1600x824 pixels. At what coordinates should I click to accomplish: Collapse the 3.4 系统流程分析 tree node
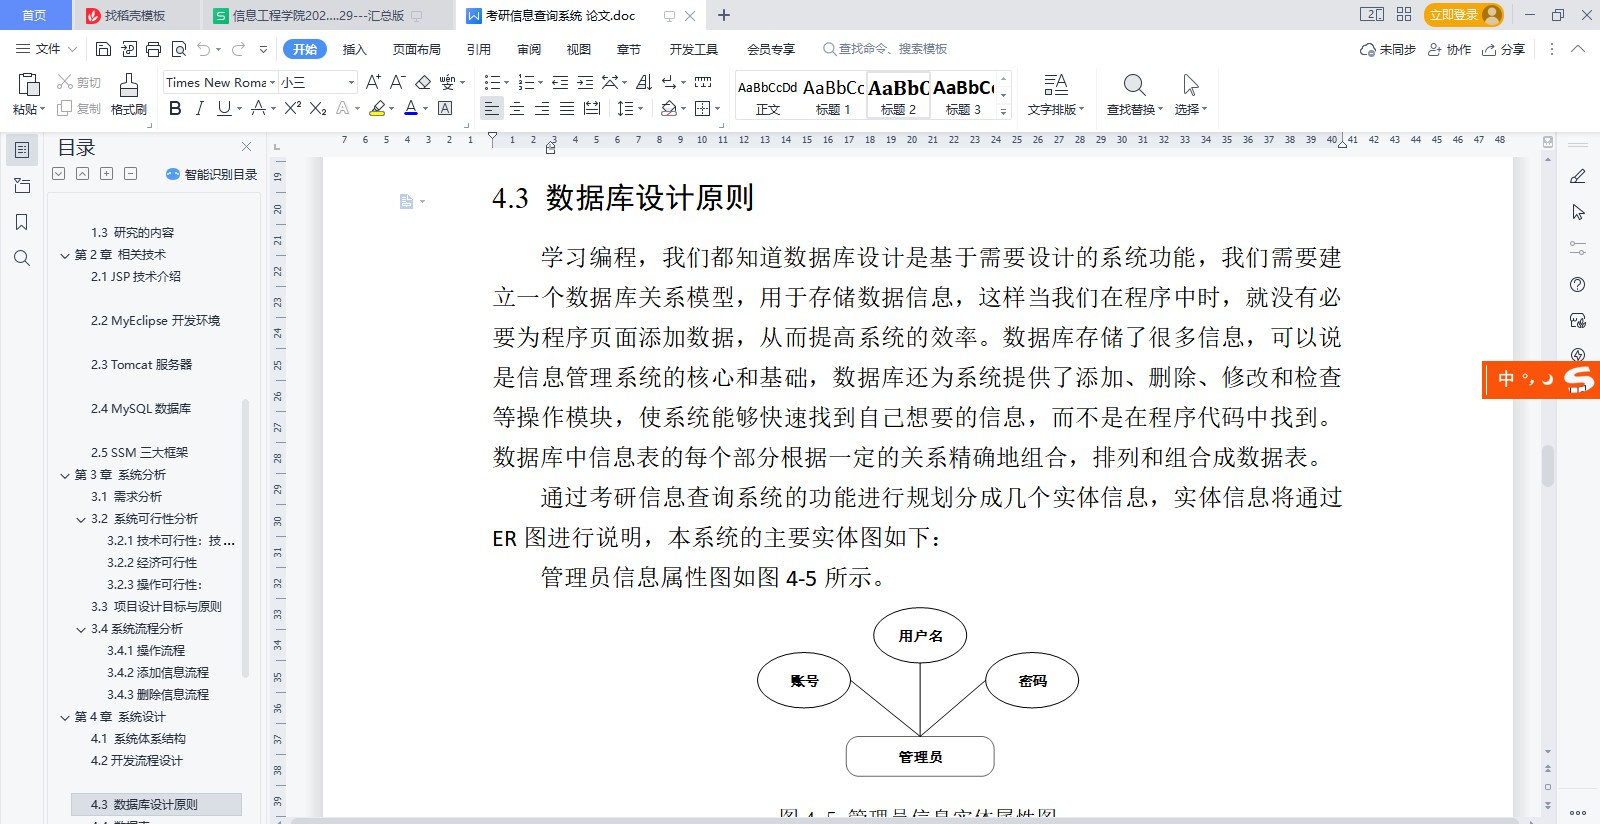tap(81, 629)
